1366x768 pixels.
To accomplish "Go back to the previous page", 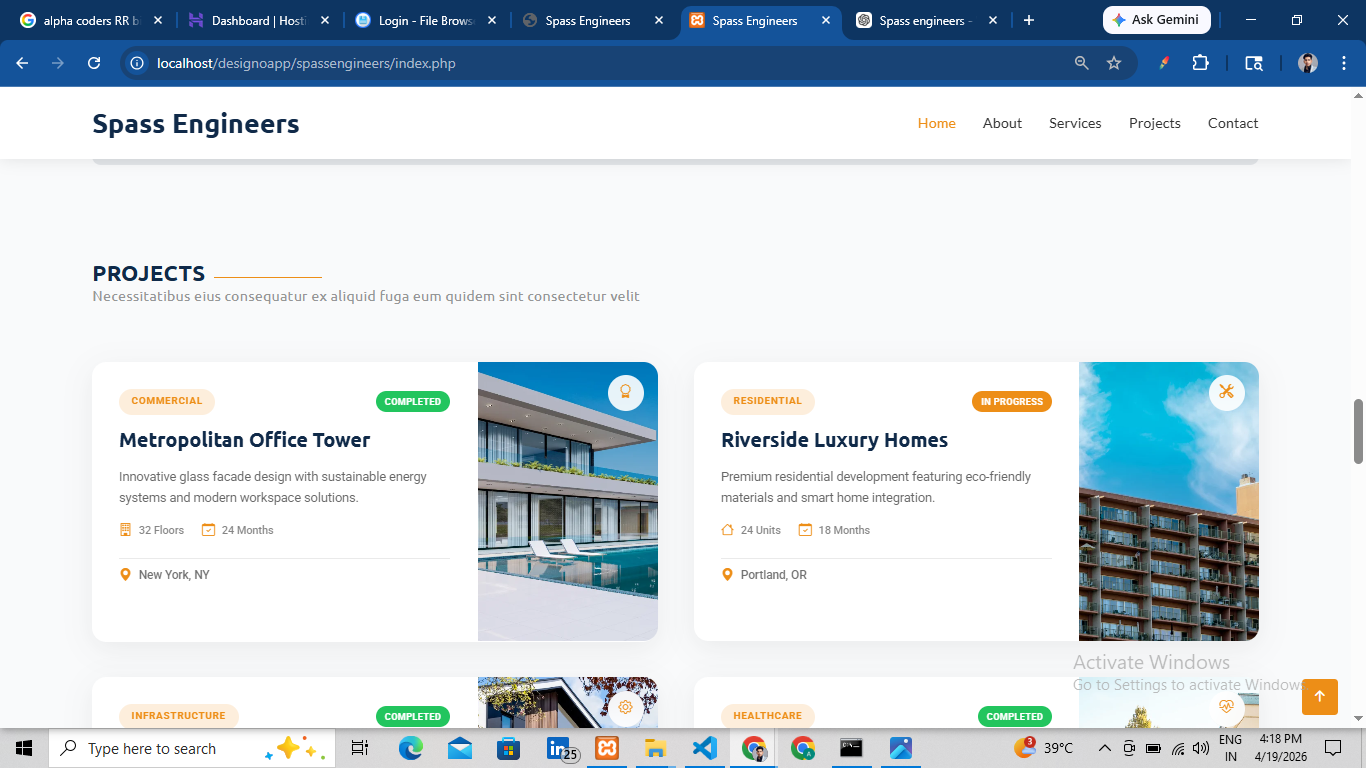I will [x=22, y=63].
